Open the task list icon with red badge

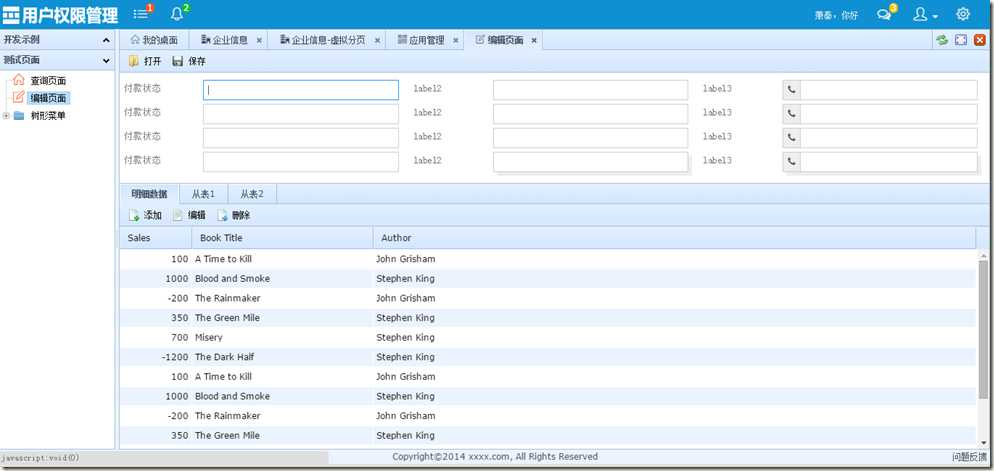click(x=143, y=13)
